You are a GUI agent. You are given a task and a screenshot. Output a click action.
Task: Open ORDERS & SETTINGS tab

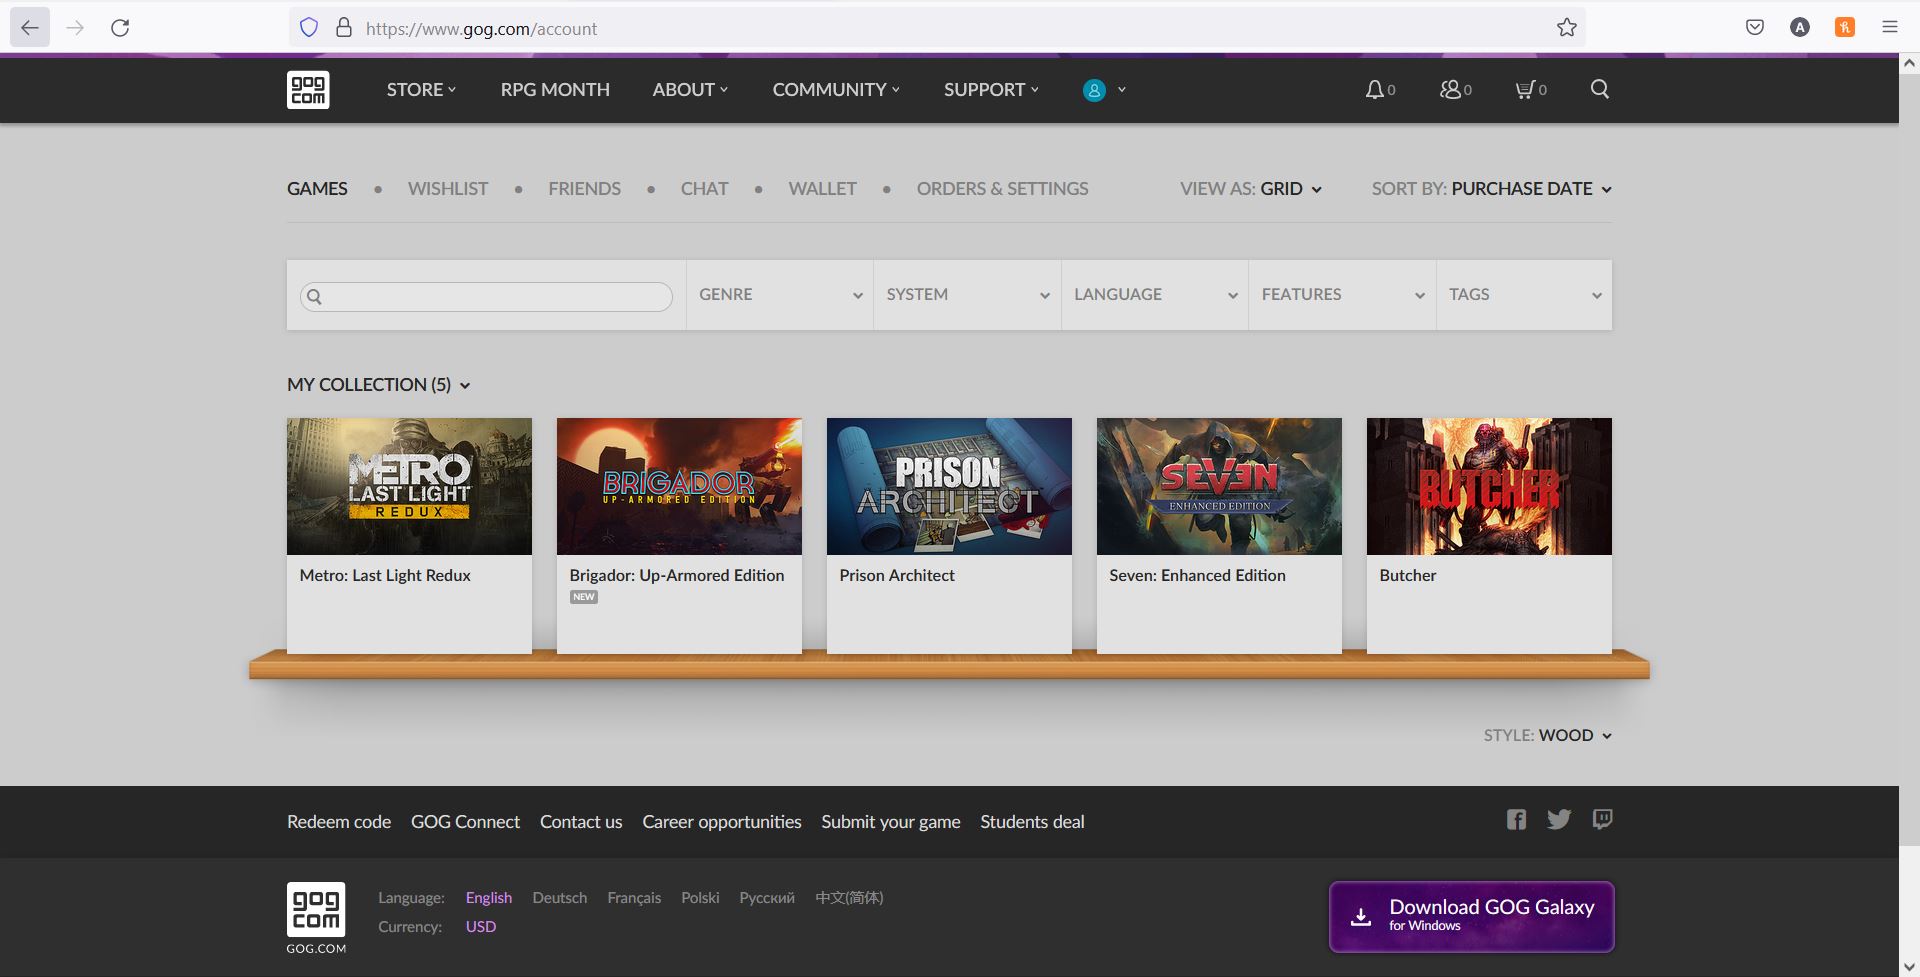point(1002,189)
